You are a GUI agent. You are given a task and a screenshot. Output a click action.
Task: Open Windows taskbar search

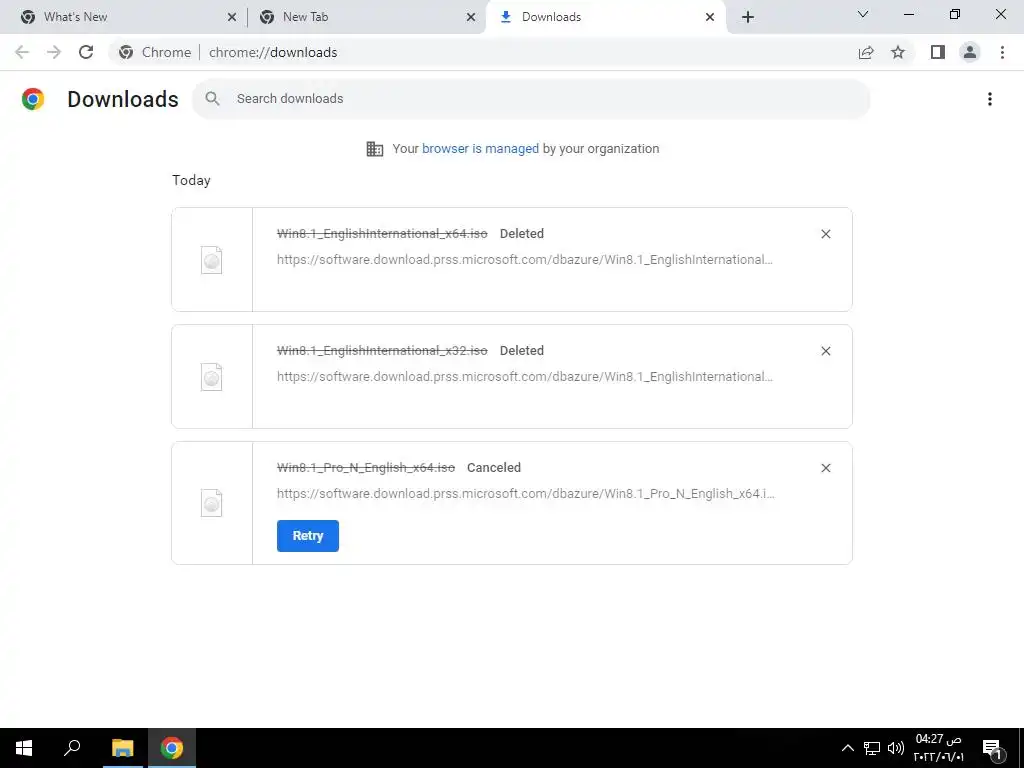pyautogui.click(x=72, y=748)
